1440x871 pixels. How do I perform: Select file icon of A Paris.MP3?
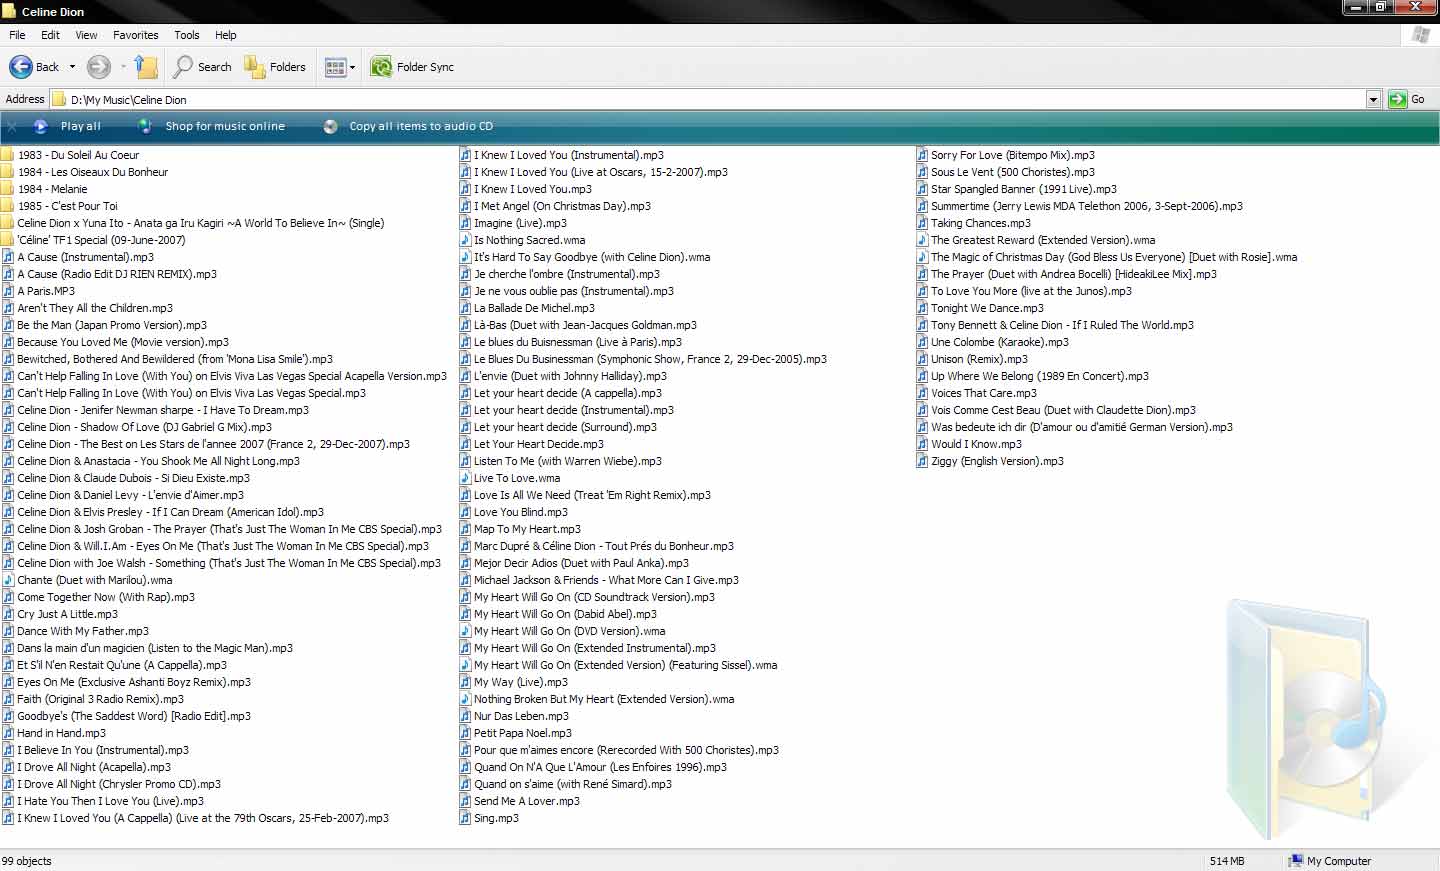pos(7,291)
